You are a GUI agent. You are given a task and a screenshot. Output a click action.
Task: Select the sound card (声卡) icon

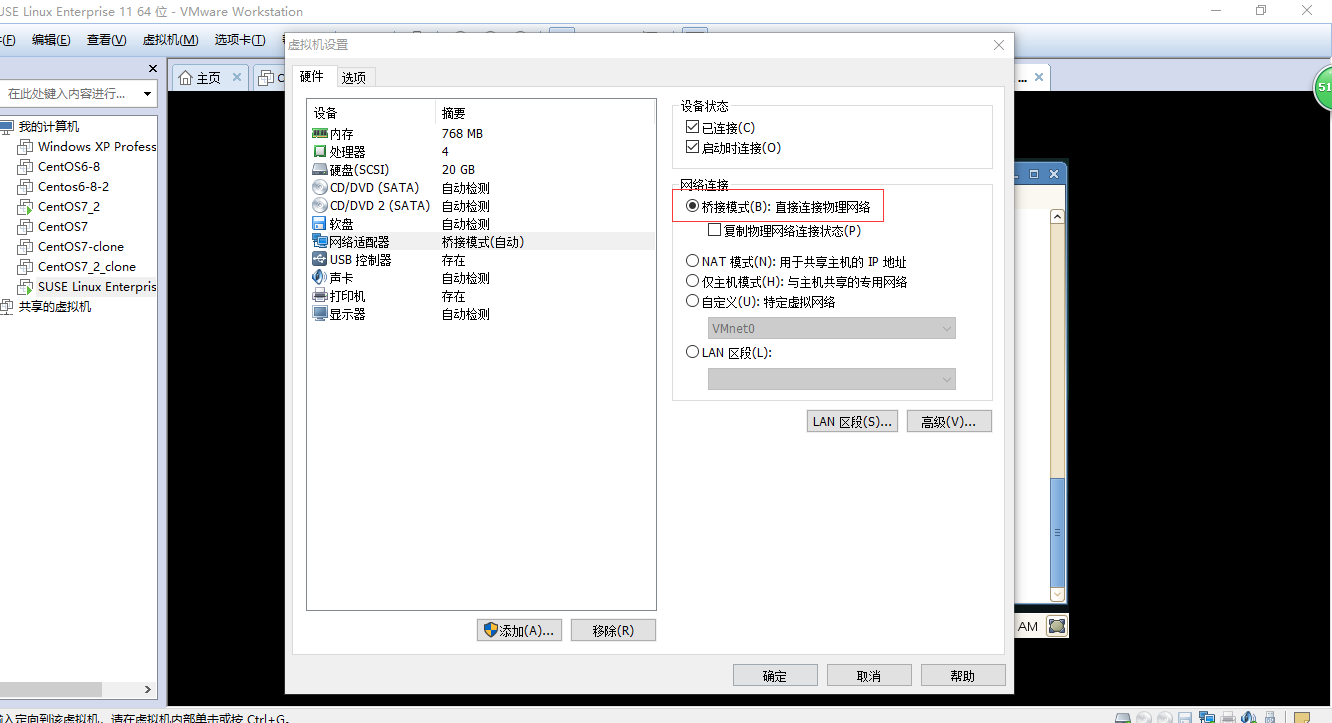coord(320,277)
